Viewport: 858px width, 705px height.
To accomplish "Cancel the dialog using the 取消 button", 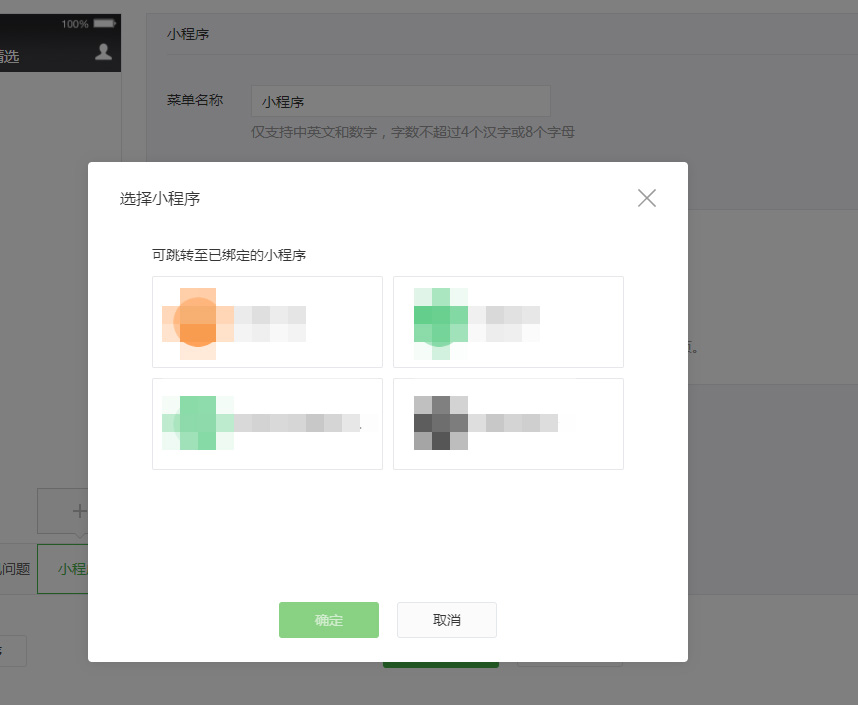I will click(446, 620).
